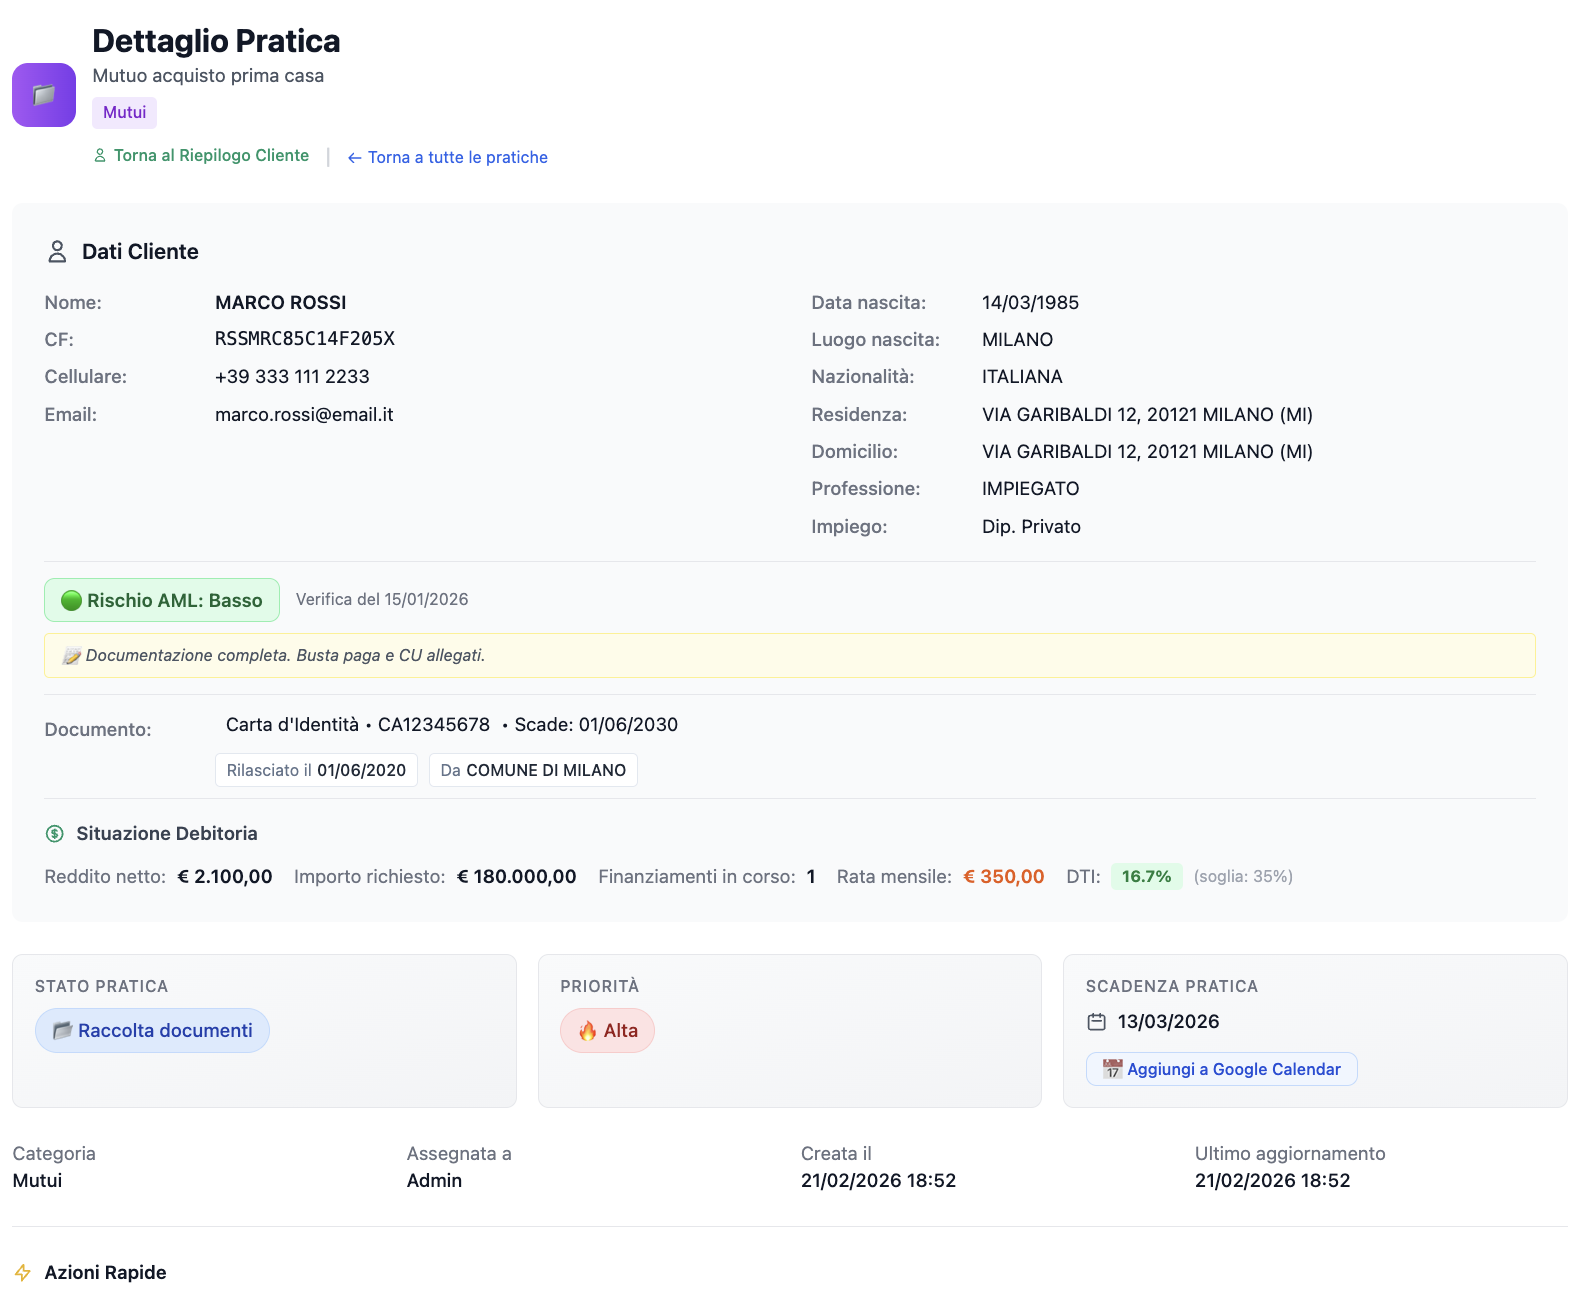
Task: Click the Da COMUNE DI MILANO chip
Action: 533,771
